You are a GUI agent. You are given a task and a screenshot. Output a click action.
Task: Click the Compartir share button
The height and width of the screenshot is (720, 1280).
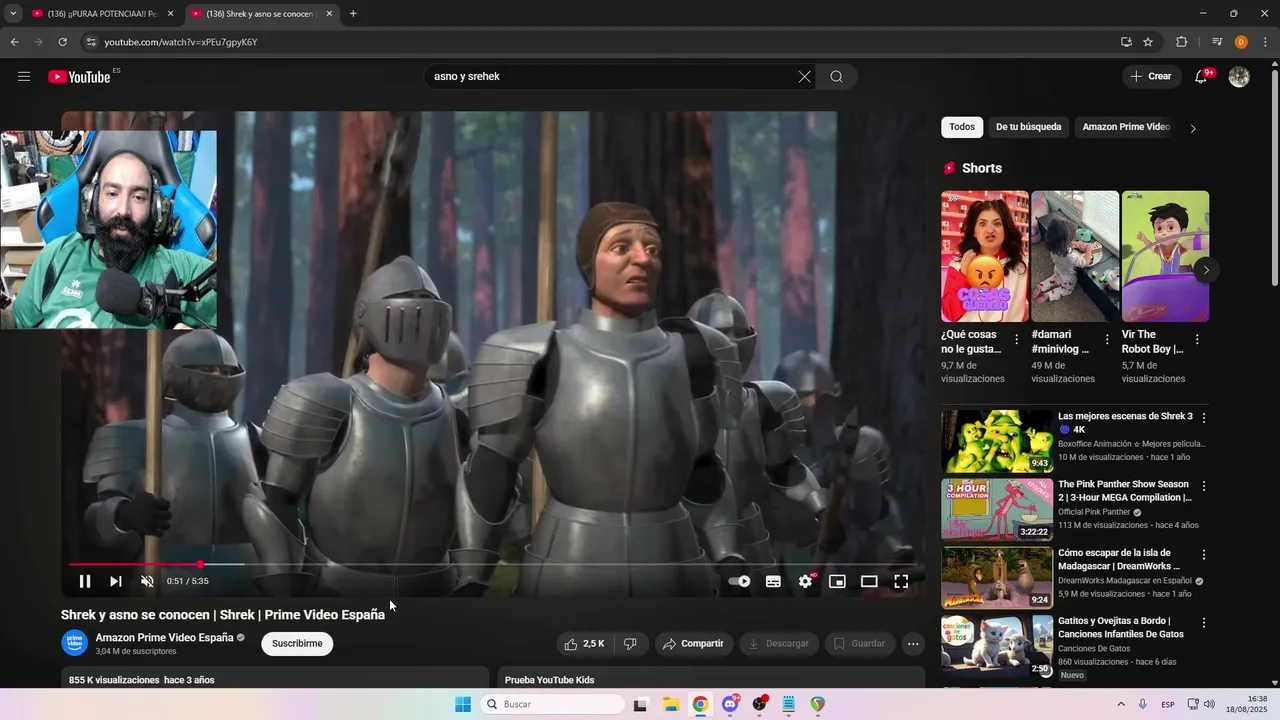point(694,644)
